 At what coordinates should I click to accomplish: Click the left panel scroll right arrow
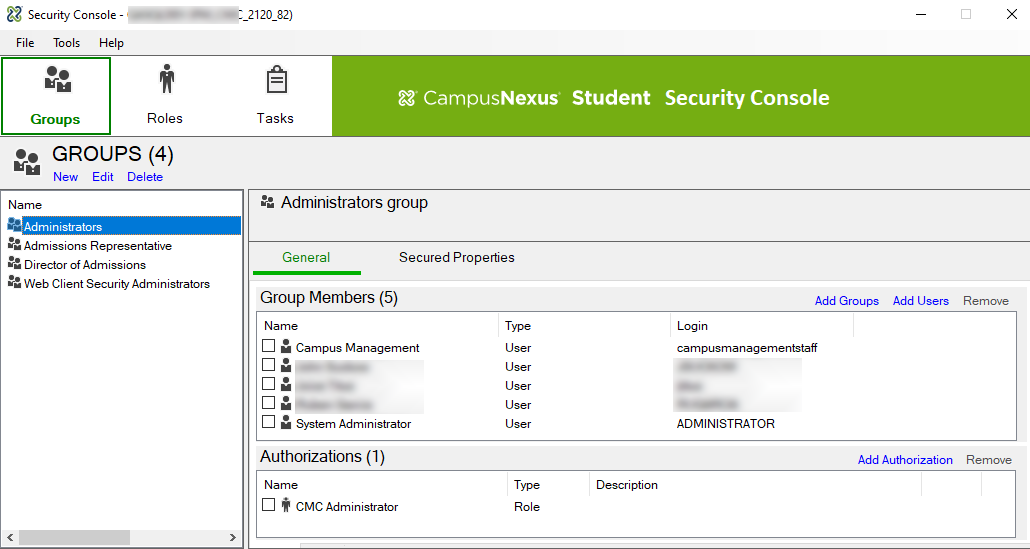coord(233,538)
